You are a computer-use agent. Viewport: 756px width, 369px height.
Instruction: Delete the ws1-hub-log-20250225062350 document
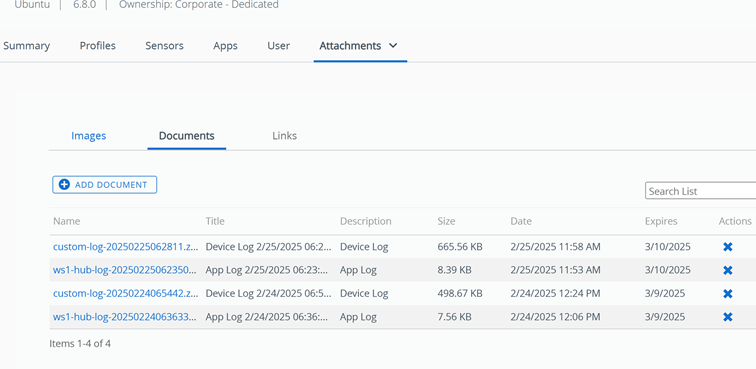(x=728, y=270)
